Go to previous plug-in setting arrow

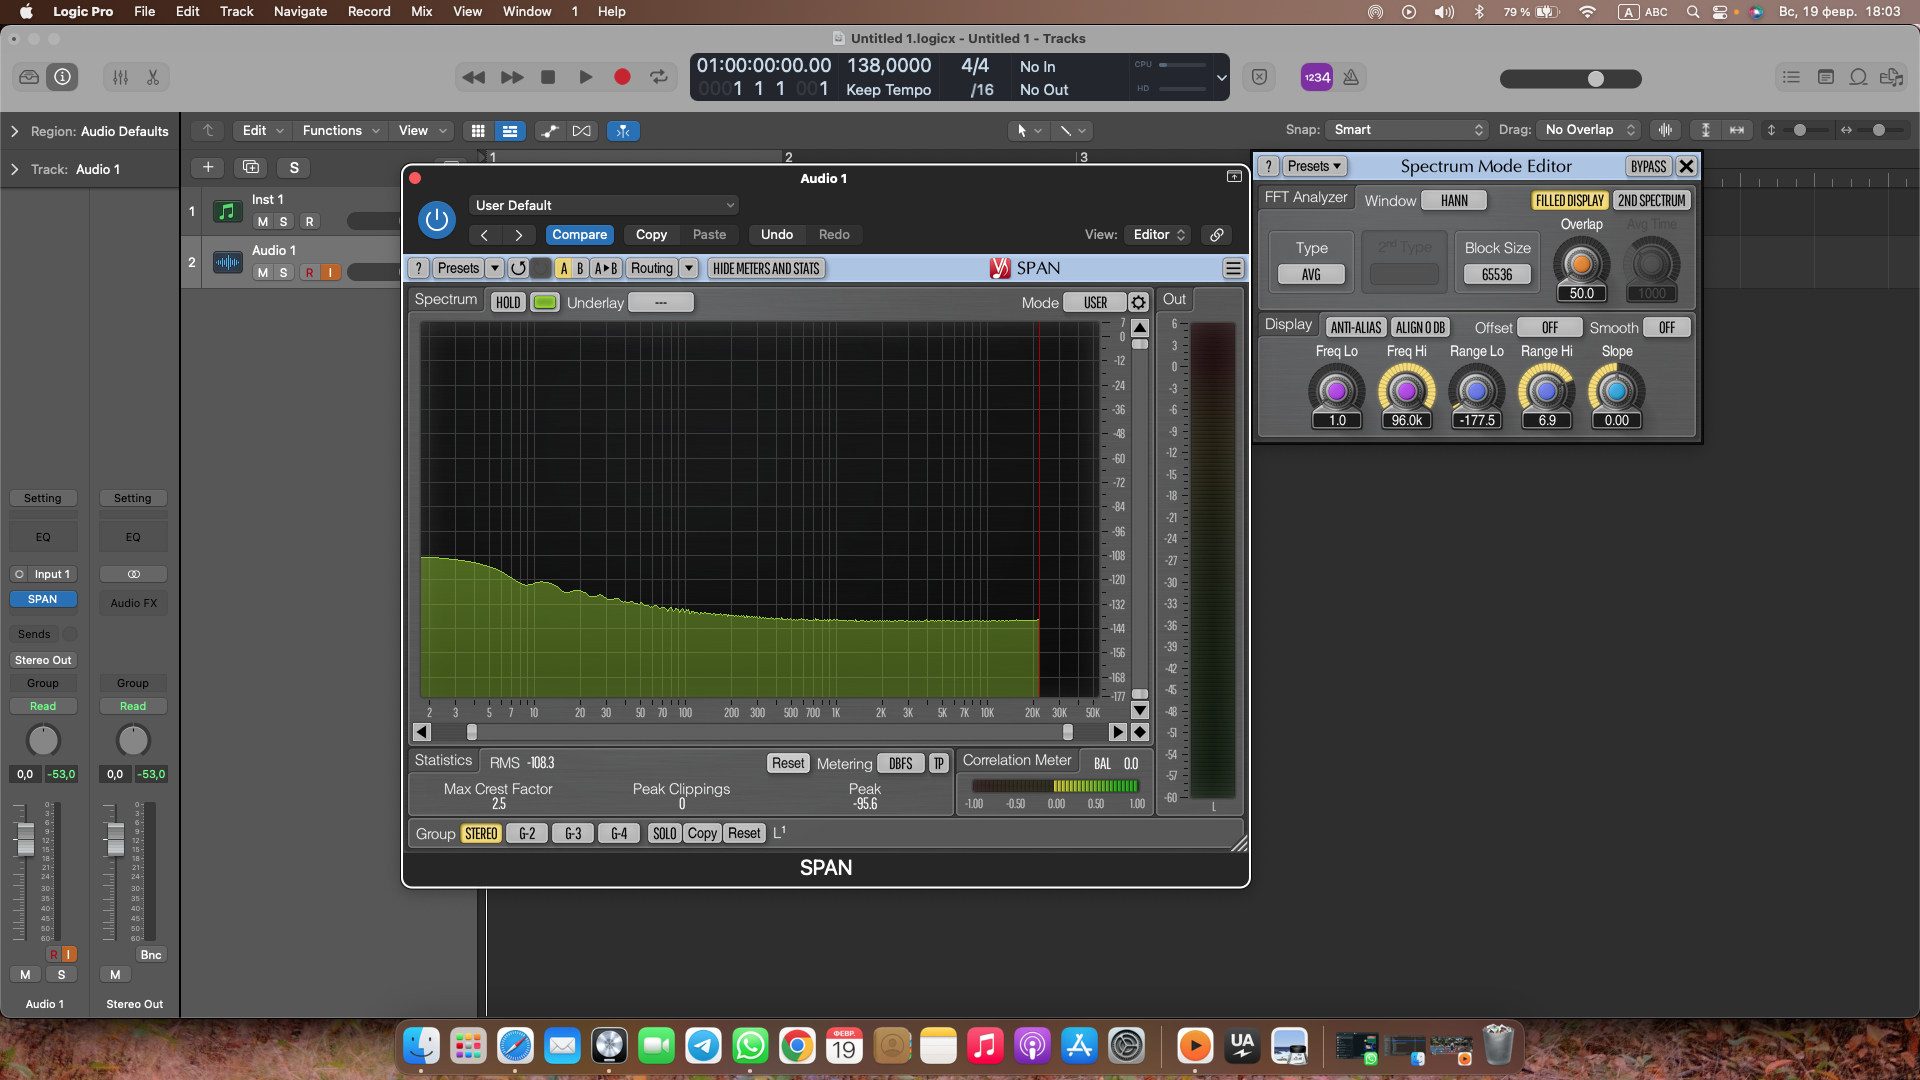[x=485, y=235]
